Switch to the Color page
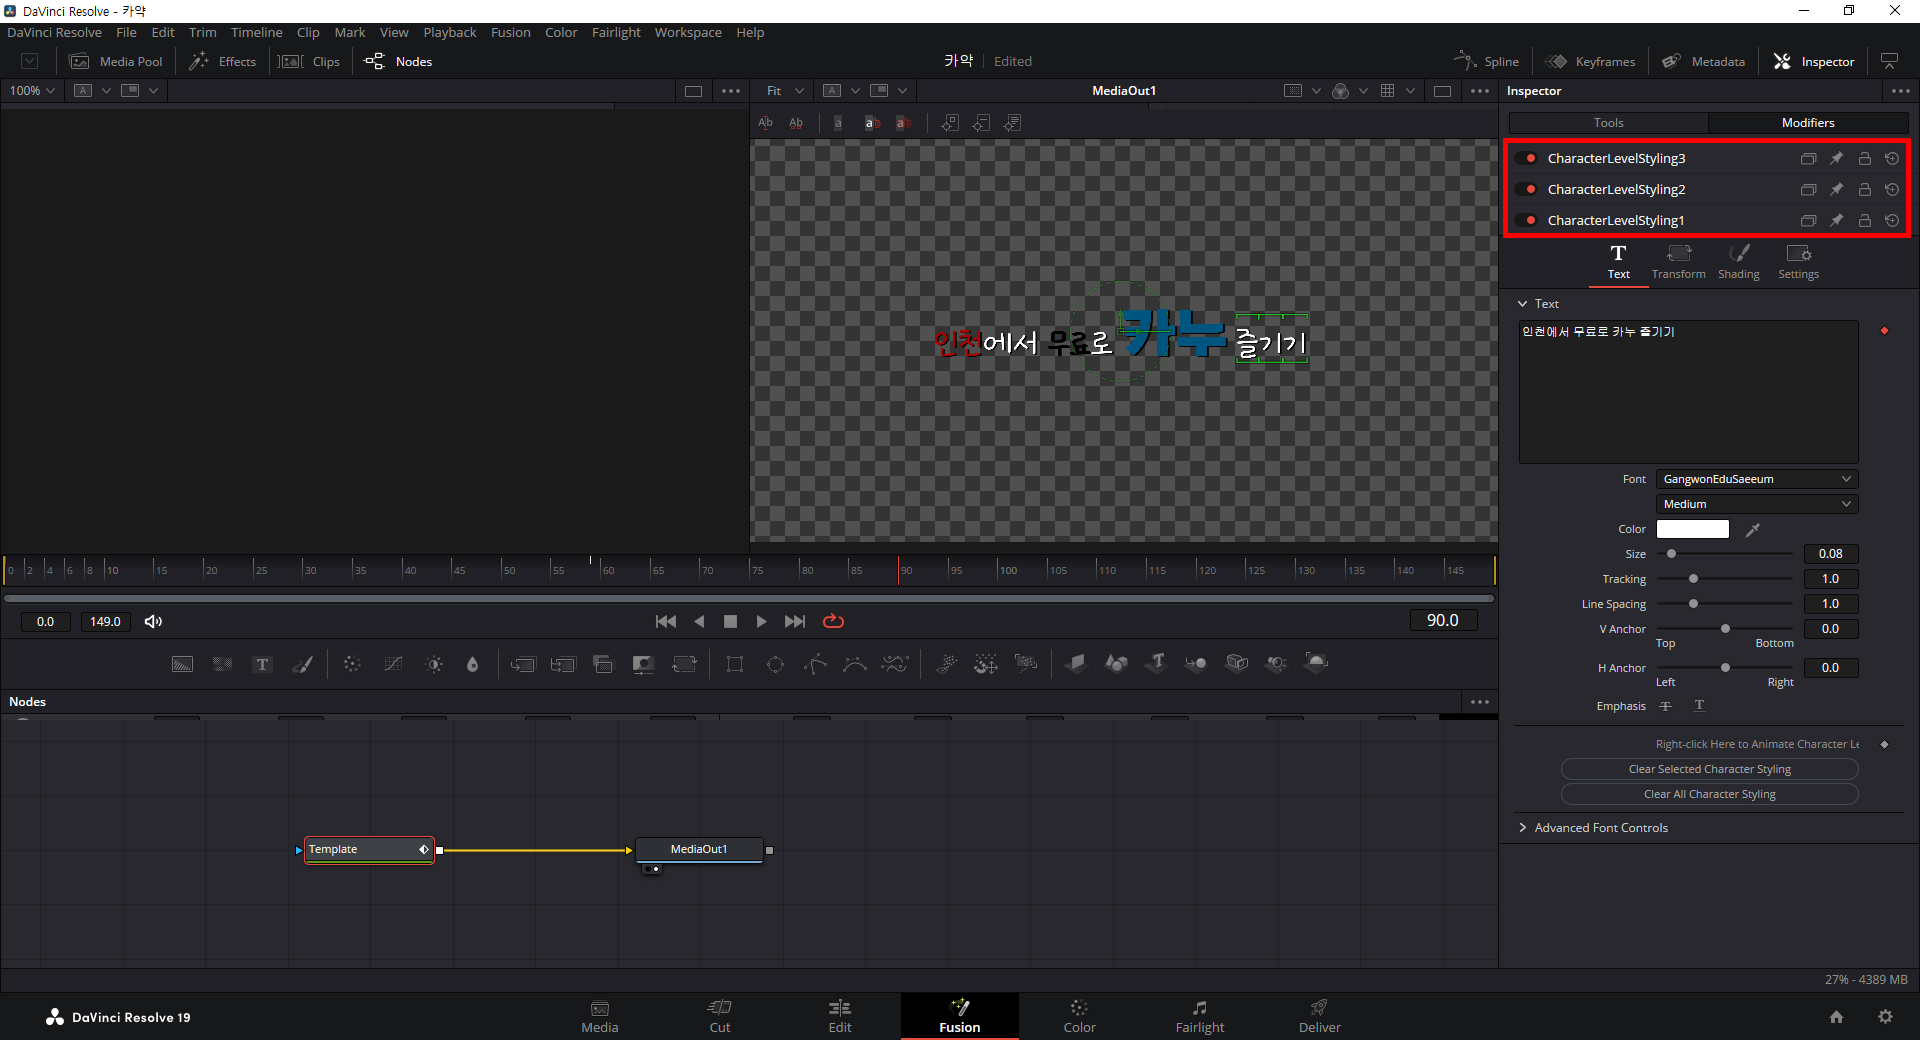The image size is (1920, 1040). [1079, 1016]
